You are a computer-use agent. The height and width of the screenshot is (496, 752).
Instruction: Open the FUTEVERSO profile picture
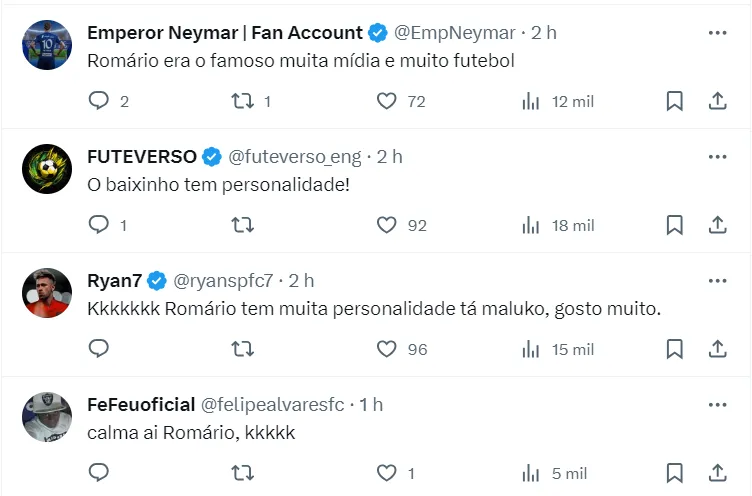coord(47,169)
